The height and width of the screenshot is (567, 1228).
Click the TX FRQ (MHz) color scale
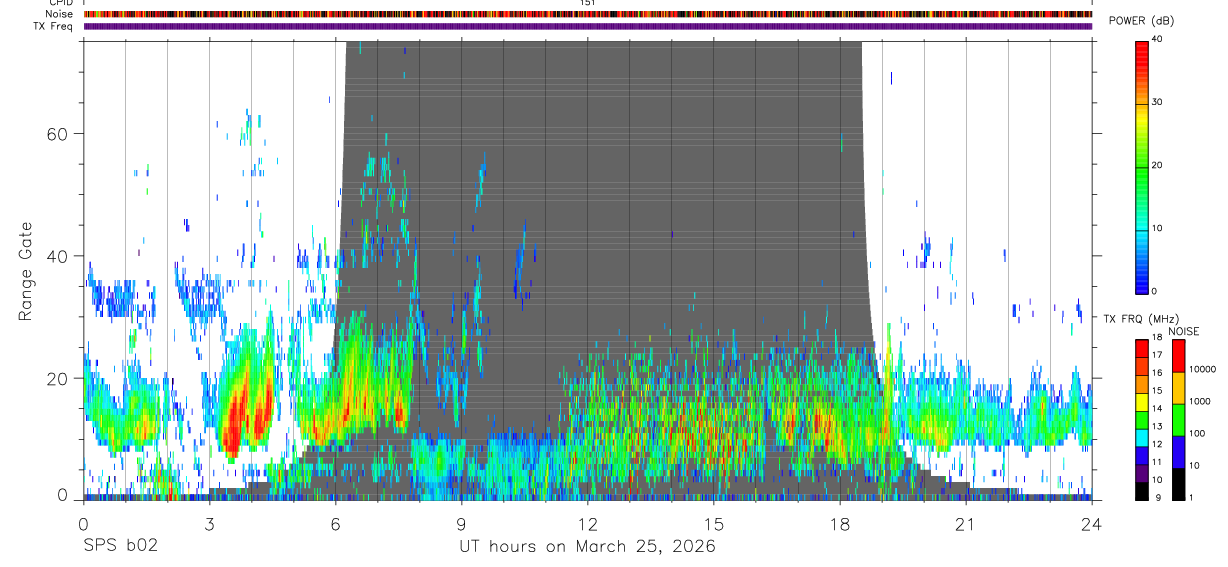pyautogui.click(x=1142, y=420)
